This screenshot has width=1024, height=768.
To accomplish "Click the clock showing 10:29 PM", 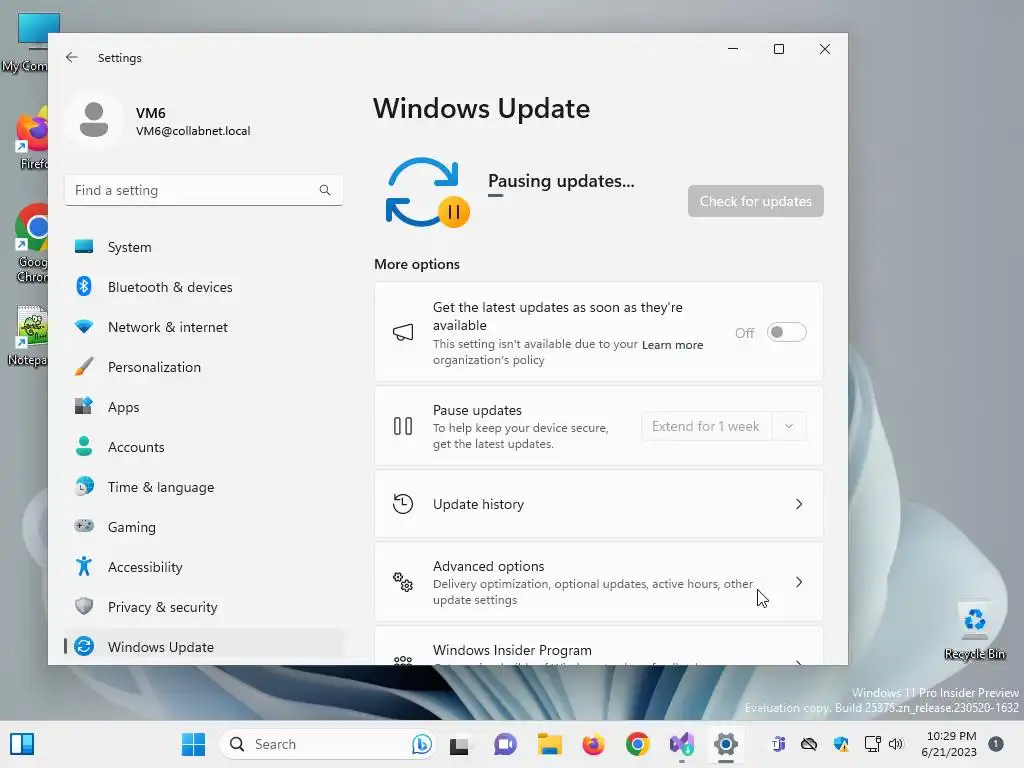I will 952,736.
